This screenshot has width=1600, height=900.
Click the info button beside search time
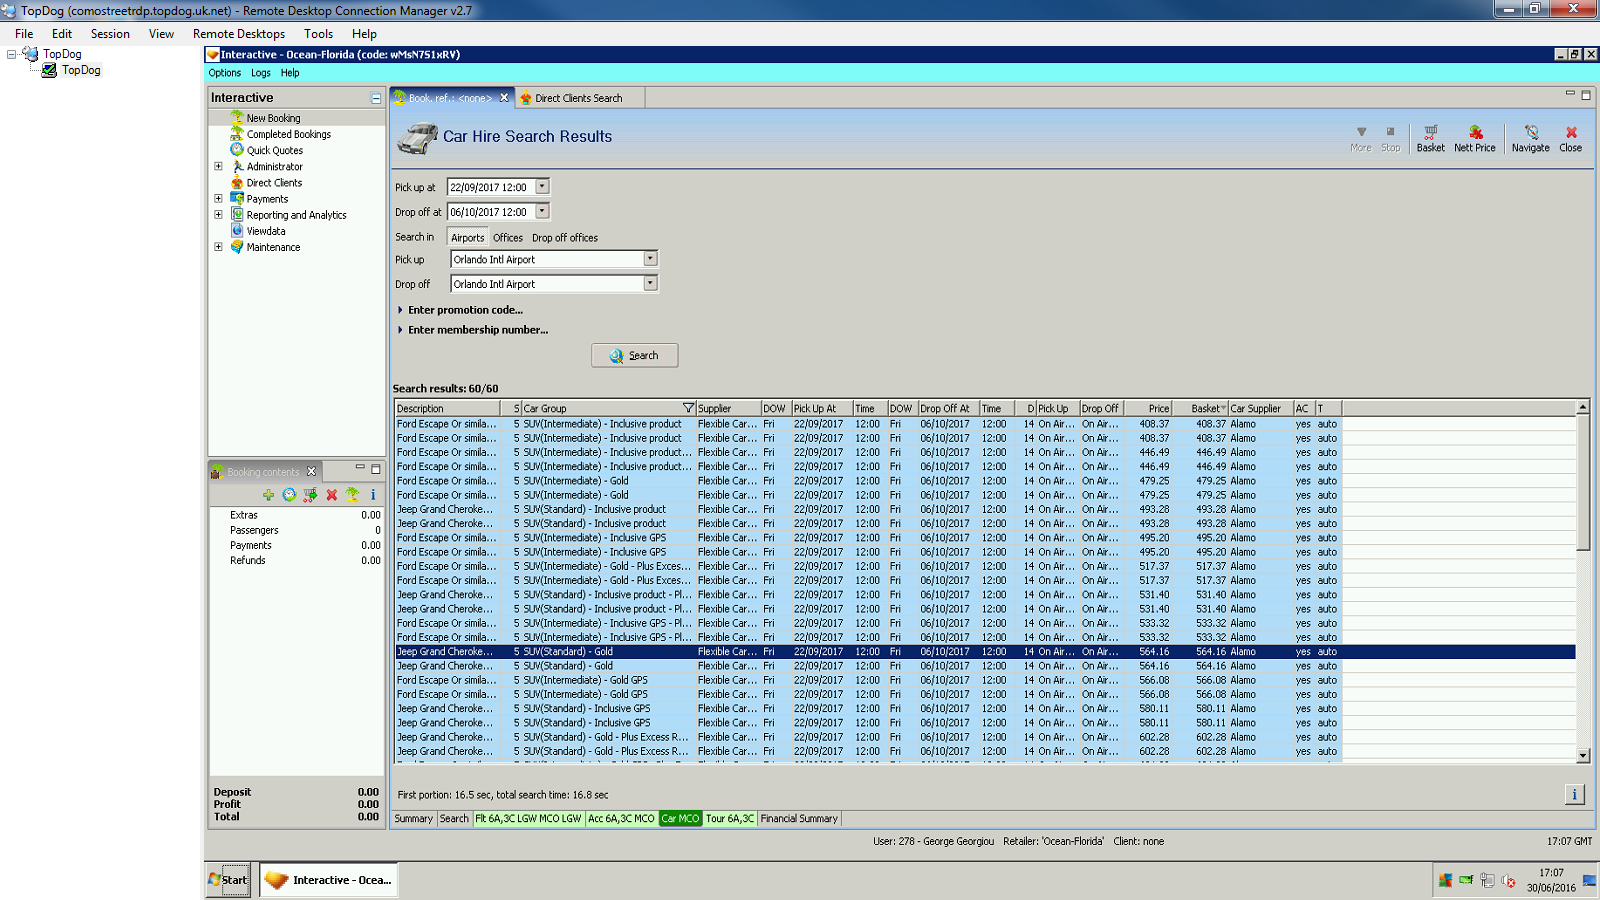coord(1574,794)
